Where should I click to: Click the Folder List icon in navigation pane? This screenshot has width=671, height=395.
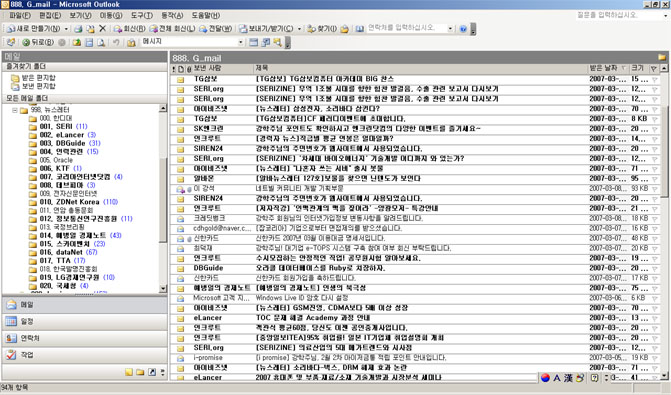point(140,372)
